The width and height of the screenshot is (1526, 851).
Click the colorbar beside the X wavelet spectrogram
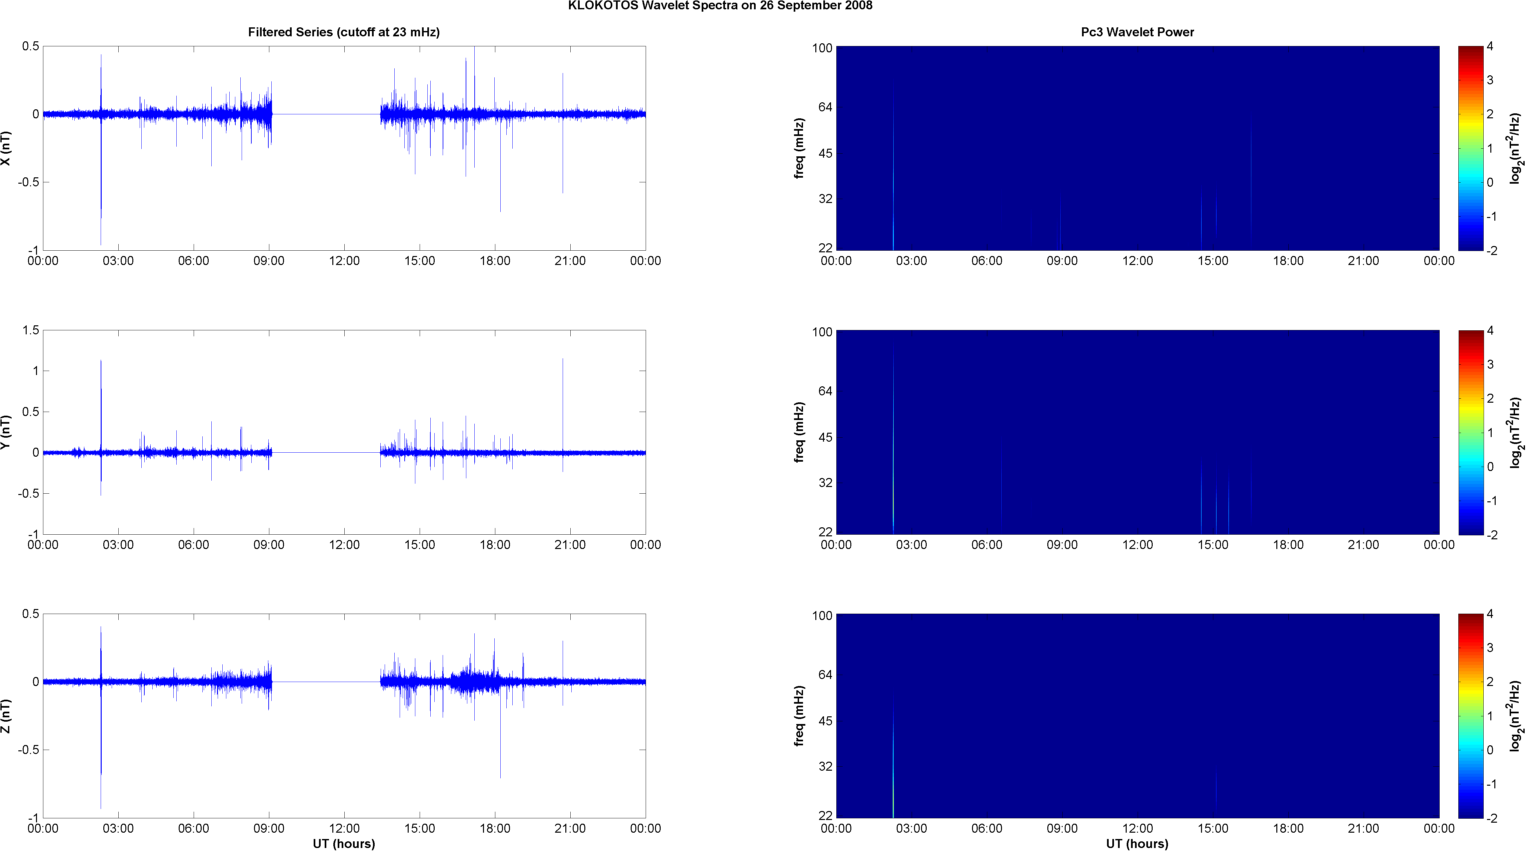pyautogui.click(x=1470, y=148)
